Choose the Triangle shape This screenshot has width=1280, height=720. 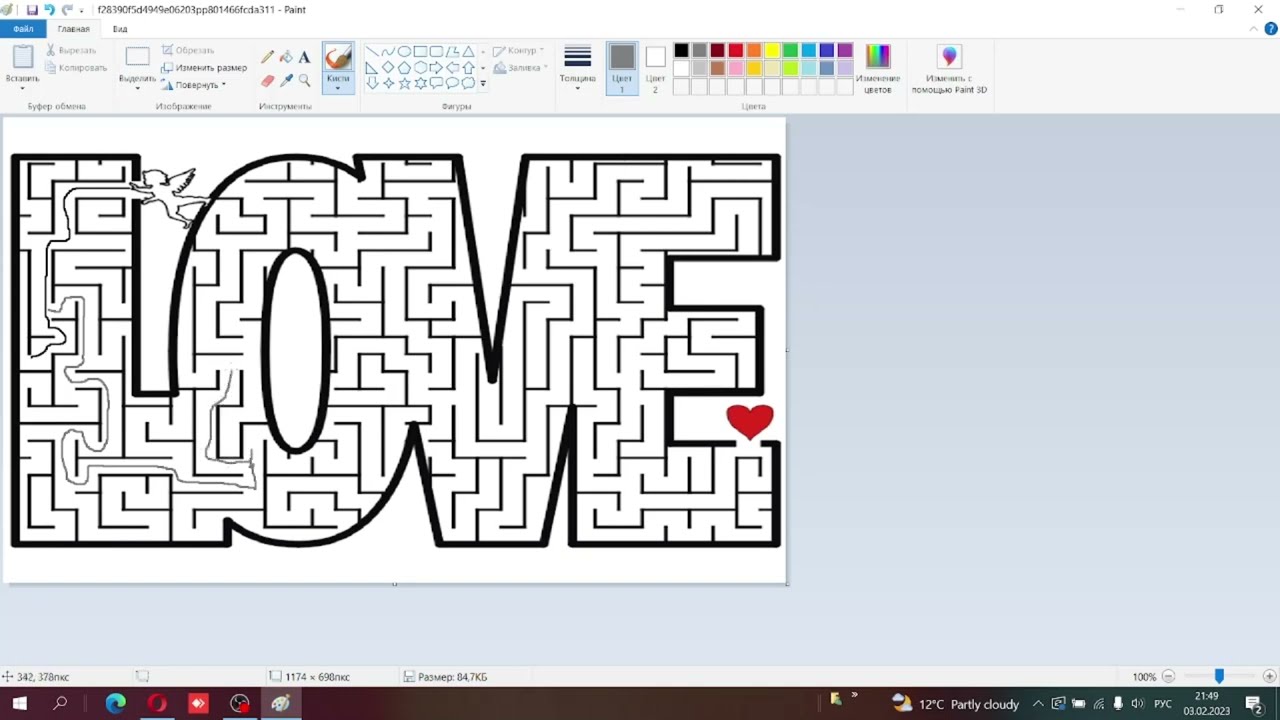(x=468, y=51)
